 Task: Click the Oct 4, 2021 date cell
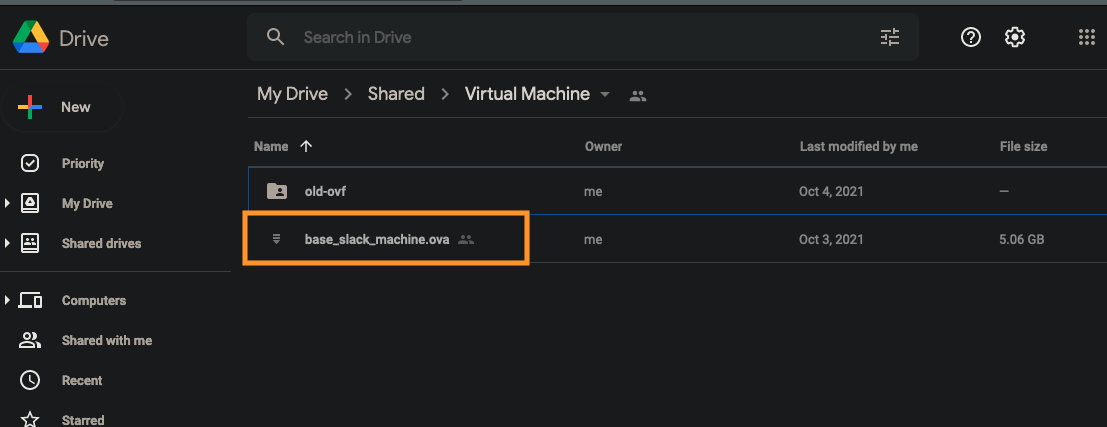coord(831,191)
